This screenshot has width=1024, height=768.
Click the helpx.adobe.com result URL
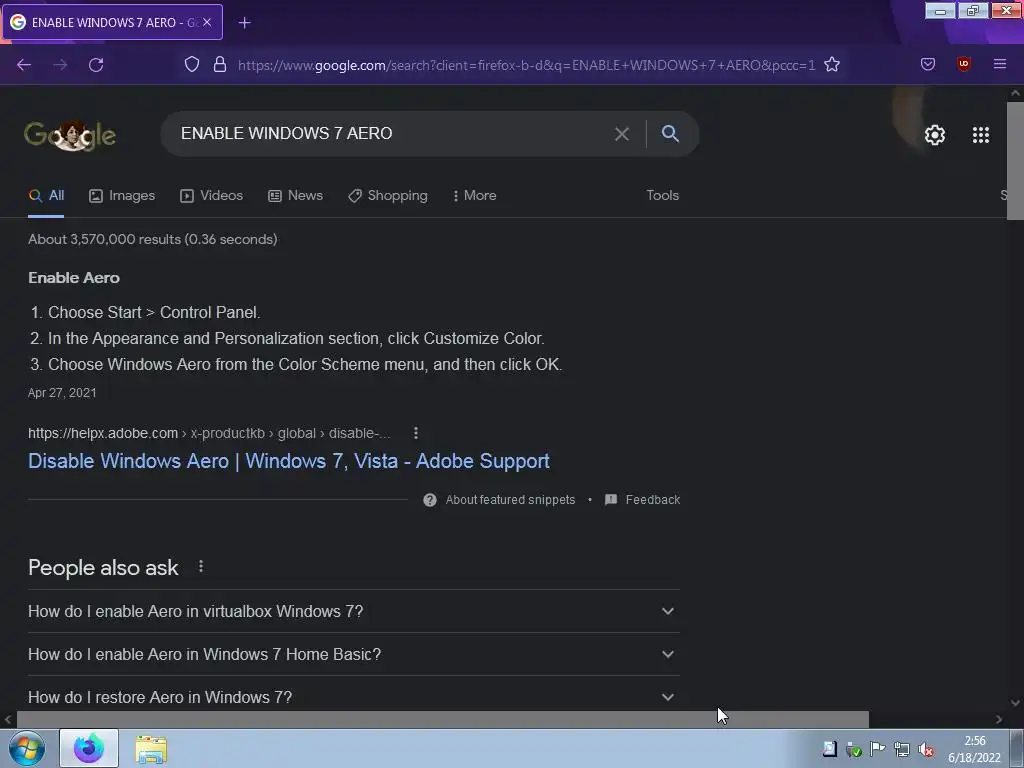tap(209, 433)
